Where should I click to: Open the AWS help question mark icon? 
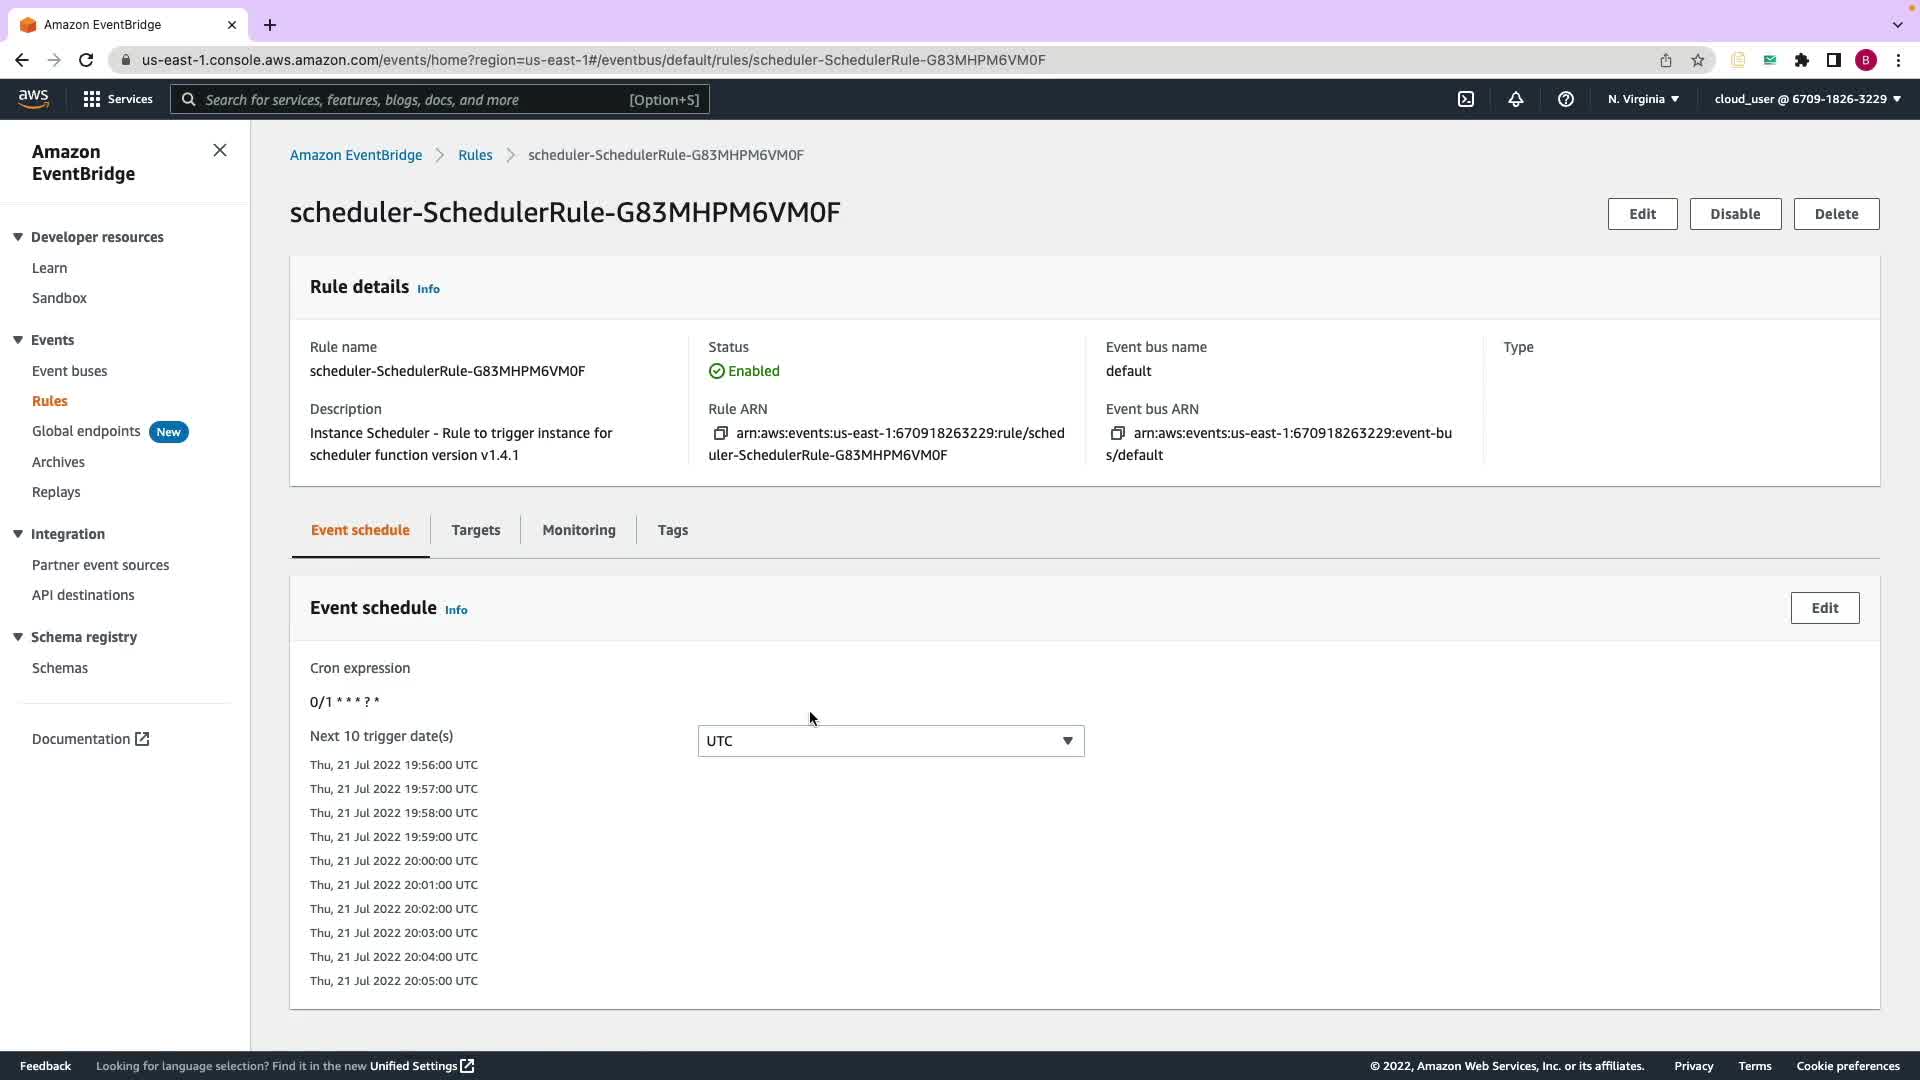(x=1566, y=99)
